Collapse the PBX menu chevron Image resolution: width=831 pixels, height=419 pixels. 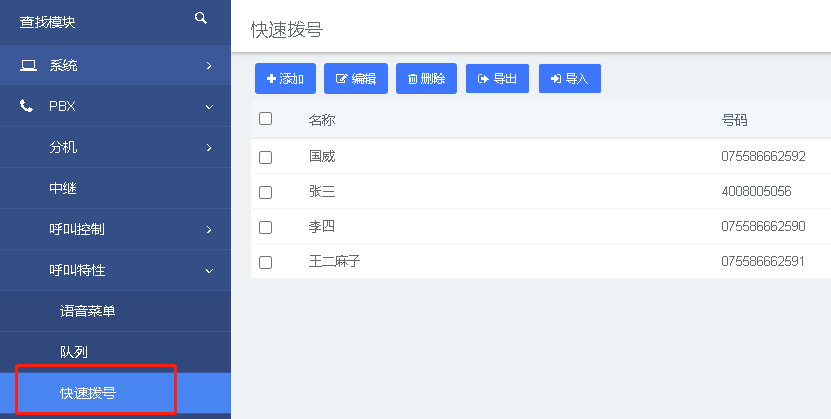point(209,107)
